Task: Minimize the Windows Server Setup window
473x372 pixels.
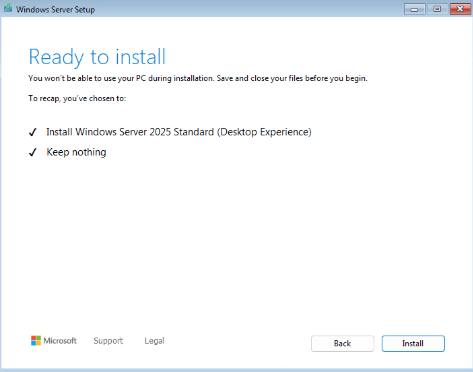Action: (414, 9)
